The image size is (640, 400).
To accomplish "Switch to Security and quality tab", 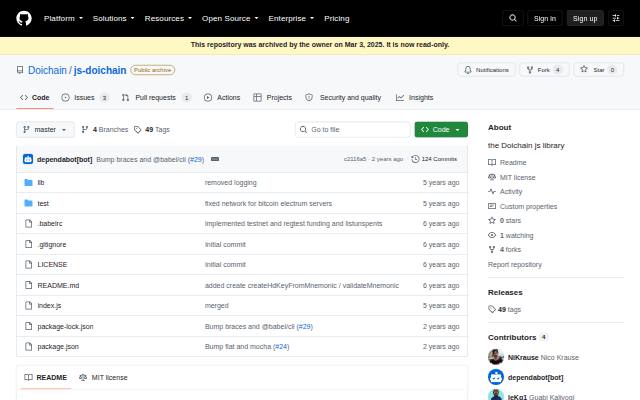I will pos(343,98).
